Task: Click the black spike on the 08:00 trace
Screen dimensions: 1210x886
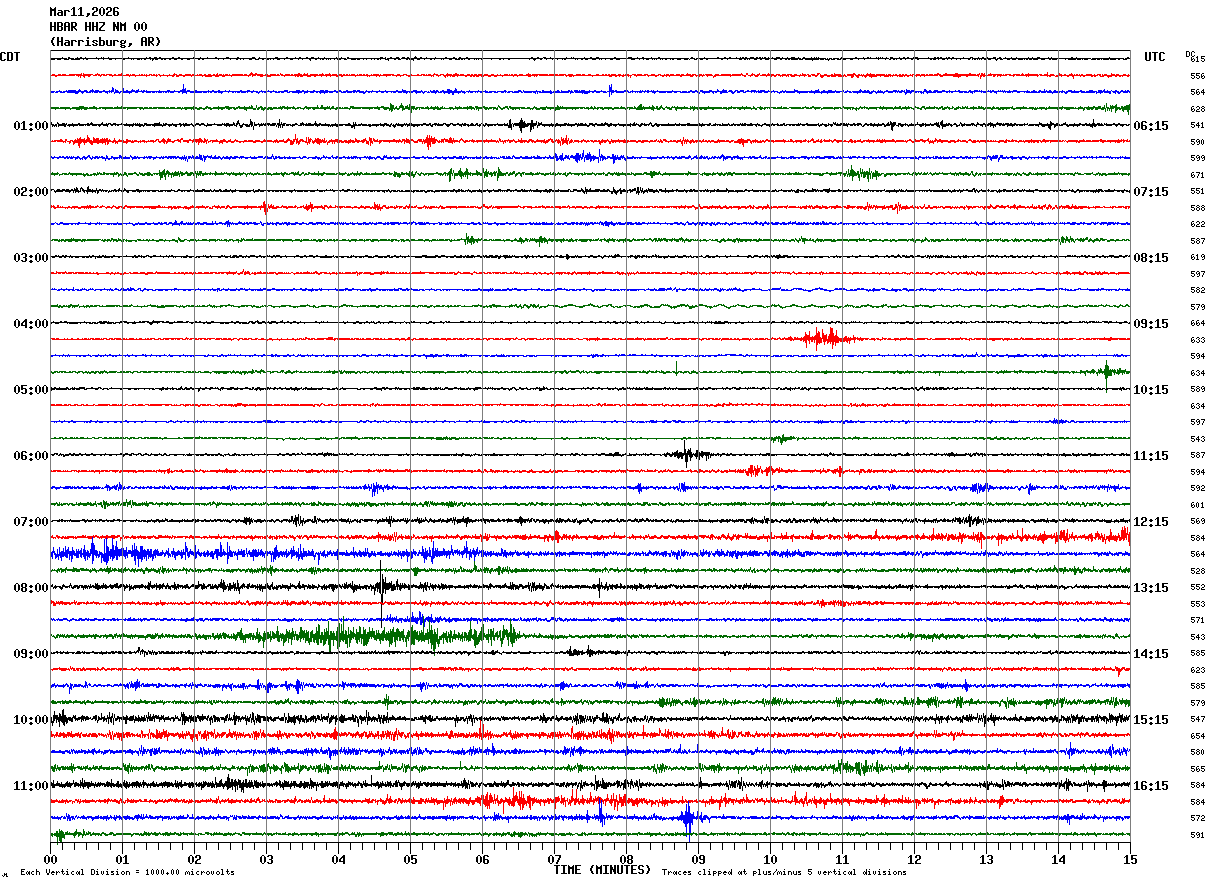Action: click(x=381, y=585)
